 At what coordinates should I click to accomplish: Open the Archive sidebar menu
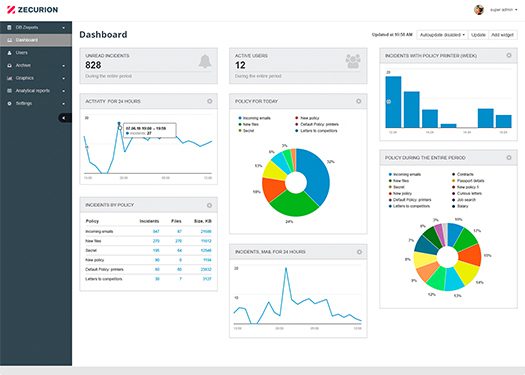tap(36, 65)
